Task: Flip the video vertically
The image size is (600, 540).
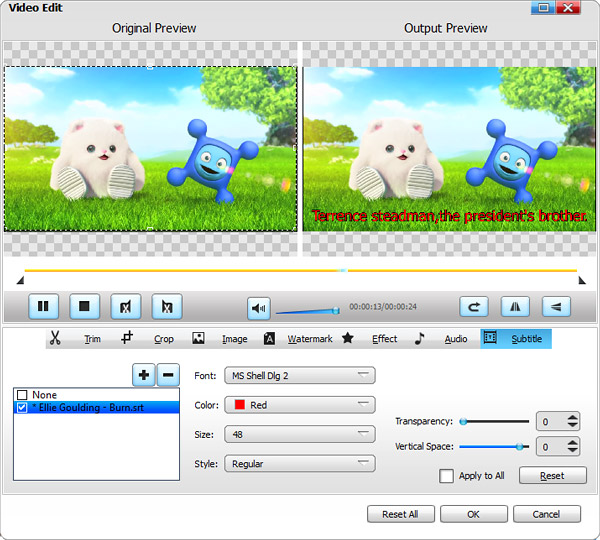Action: 556,307
